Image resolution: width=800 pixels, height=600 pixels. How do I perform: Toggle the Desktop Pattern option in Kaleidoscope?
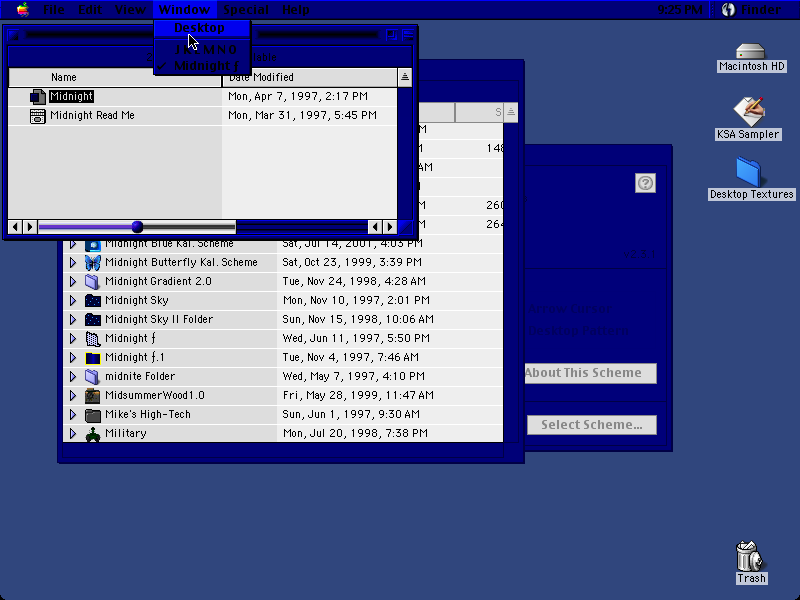point(579,330)
